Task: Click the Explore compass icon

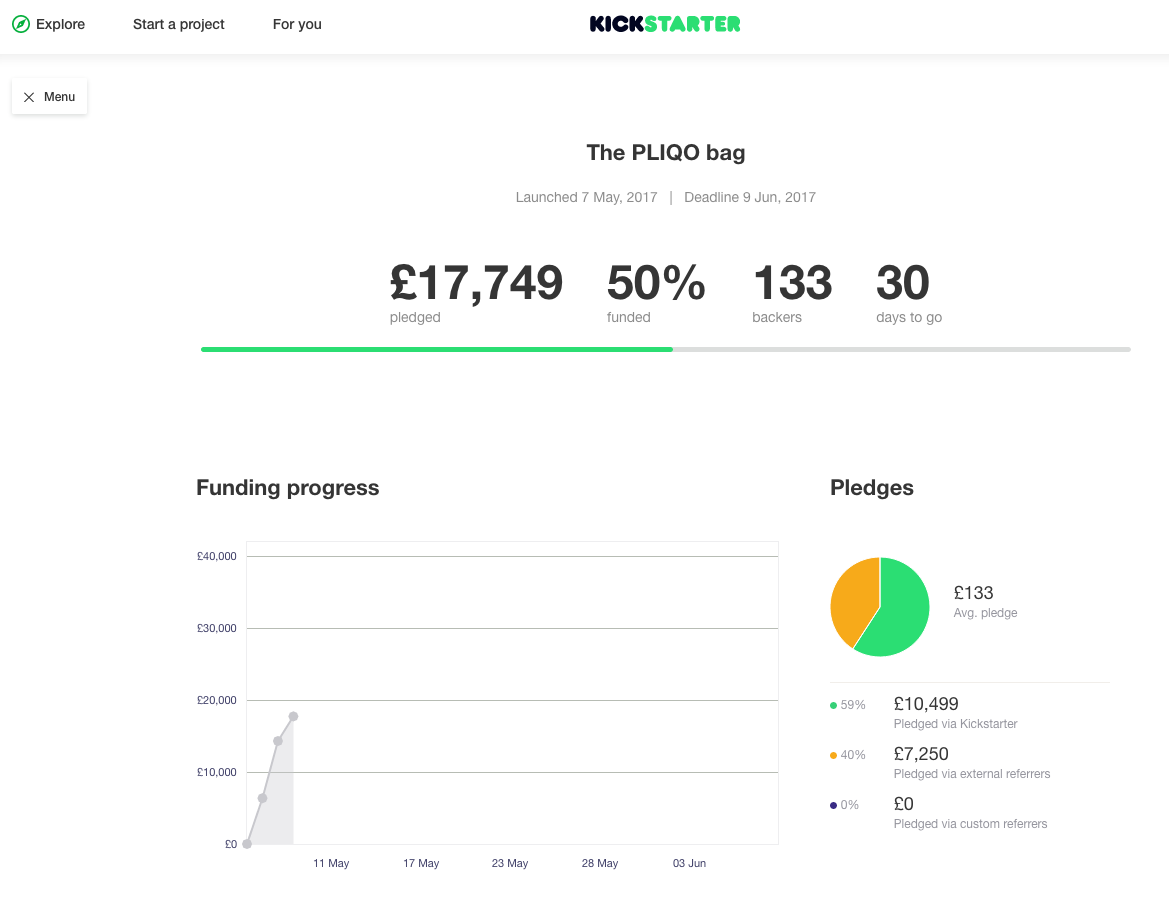Action: (21, 24)
